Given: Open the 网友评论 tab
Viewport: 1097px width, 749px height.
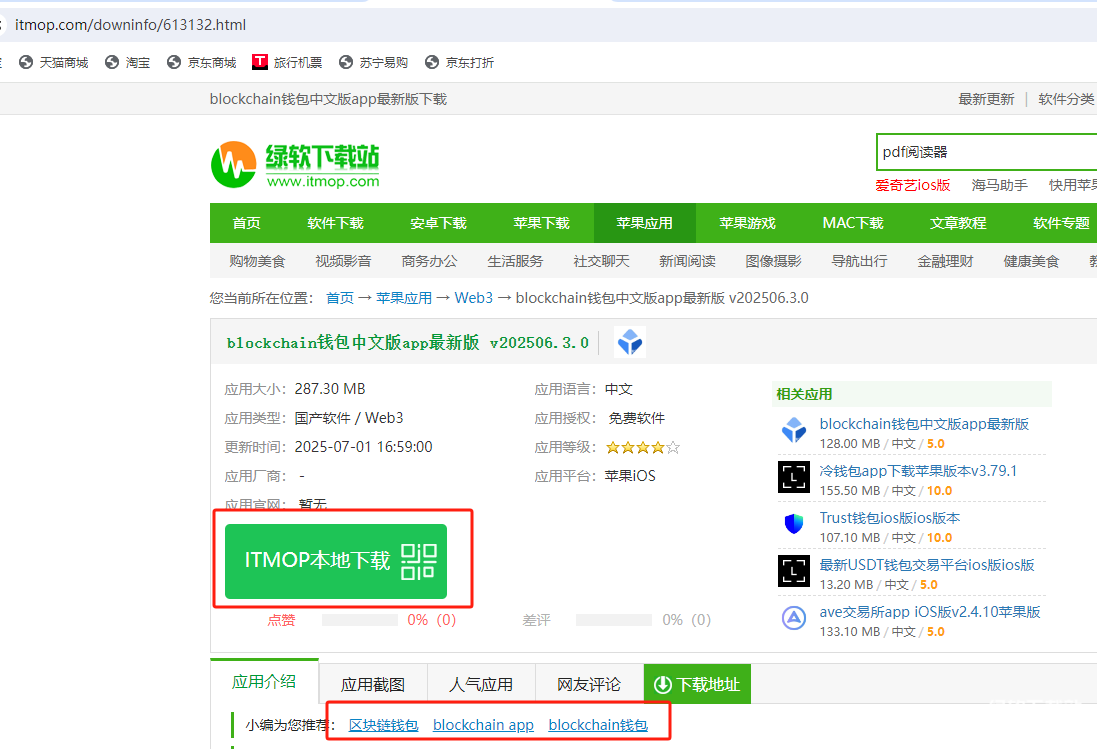Looking at the screenshot, I should pos(590,684).
